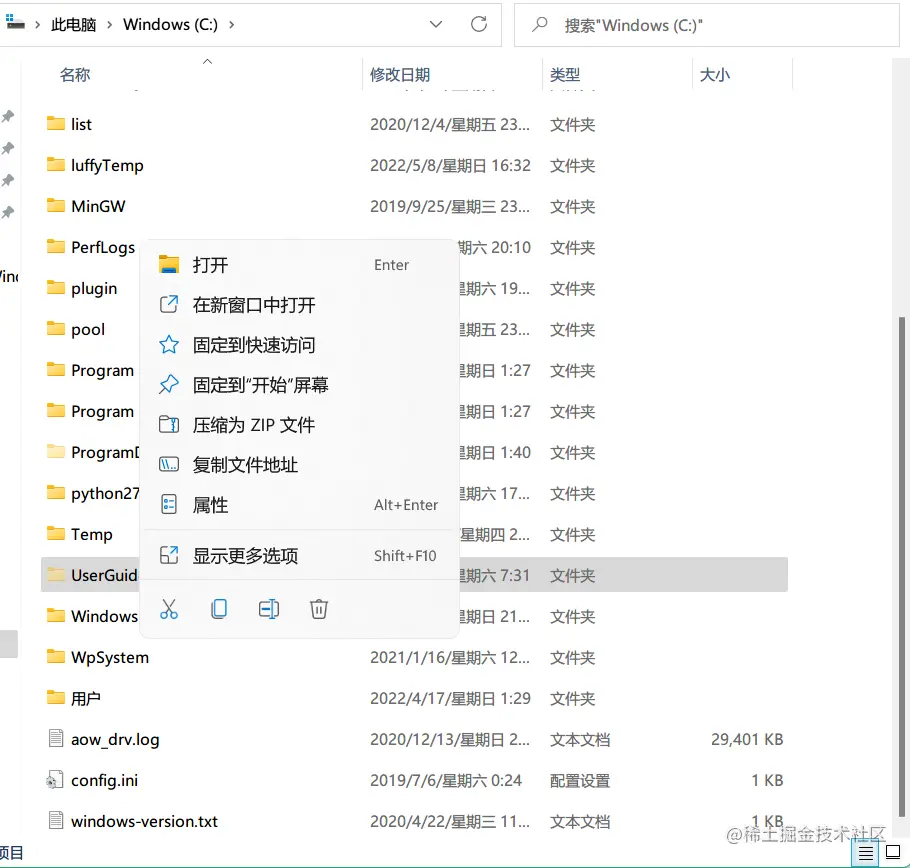Select the luffyTemp folder name
The width and height of the screenshot is (910, 868).
point(107,165)
